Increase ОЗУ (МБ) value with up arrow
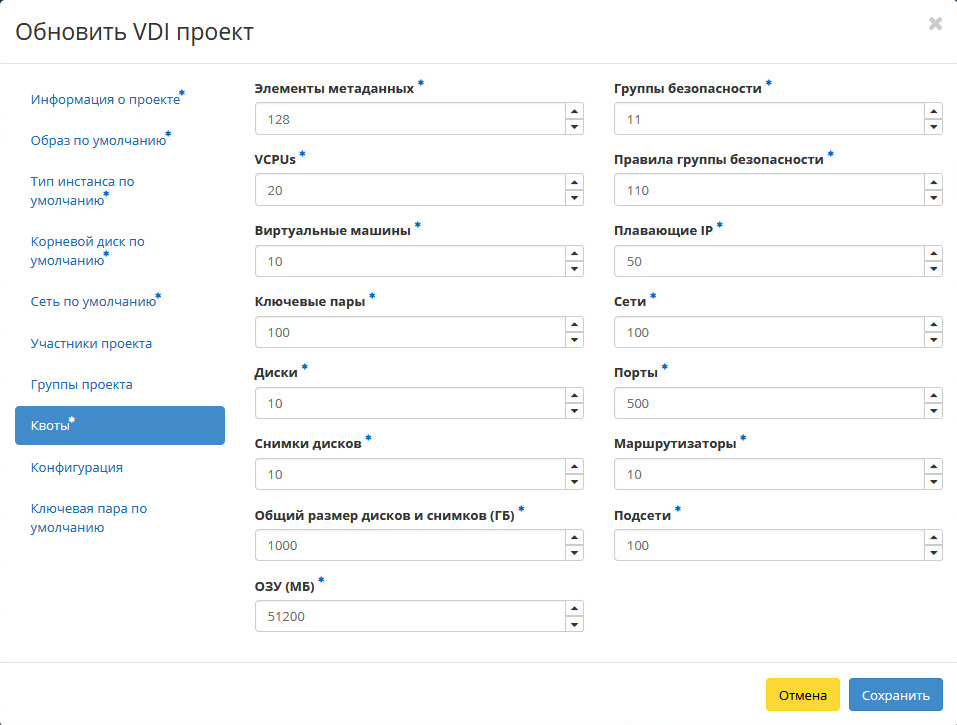The width and height of the screenshot is (957, 725). [x=574, y=608]
